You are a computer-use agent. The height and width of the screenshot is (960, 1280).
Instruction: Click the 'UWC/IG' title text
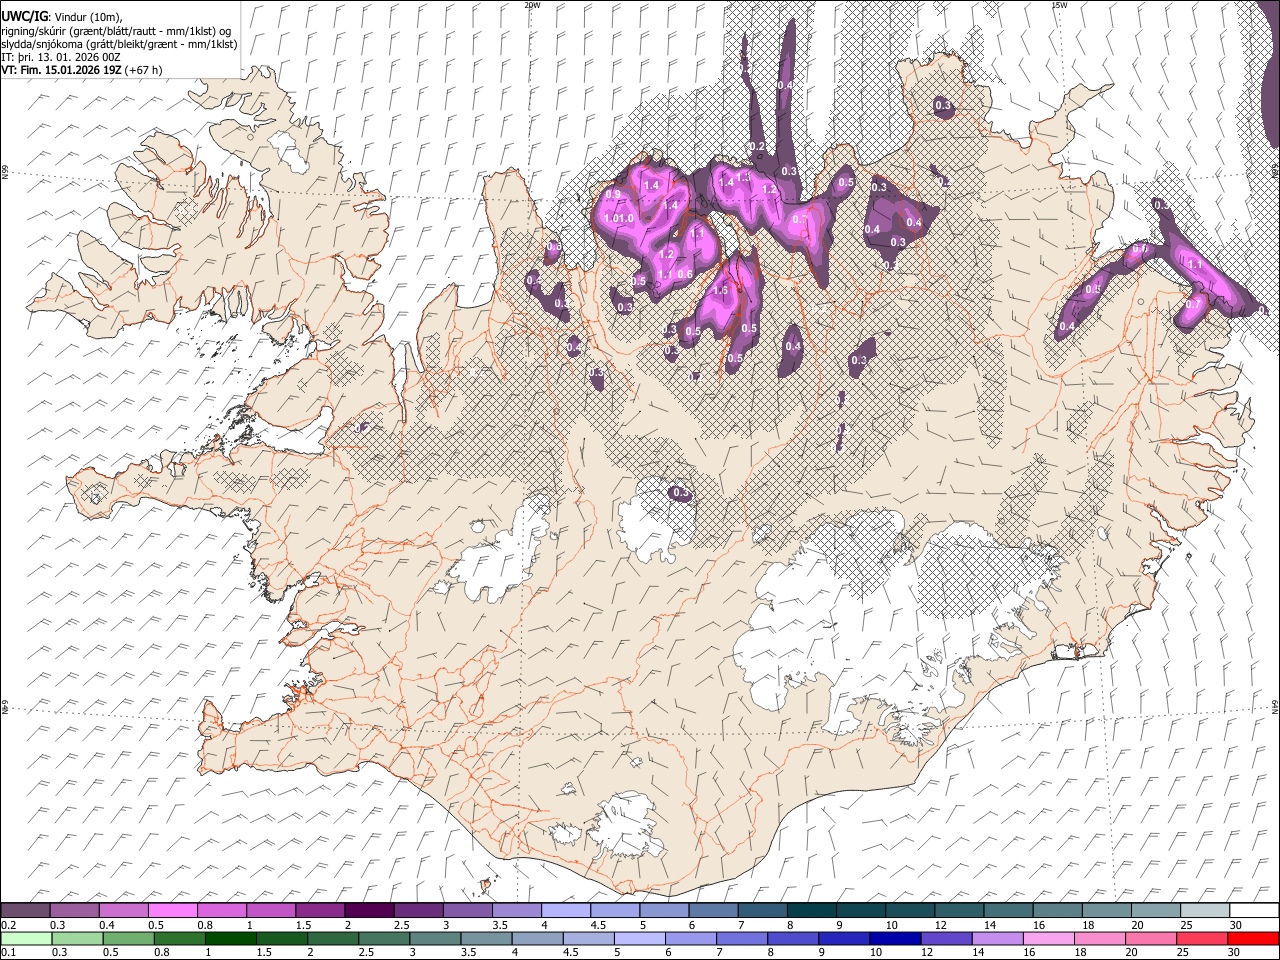(25, 16)
